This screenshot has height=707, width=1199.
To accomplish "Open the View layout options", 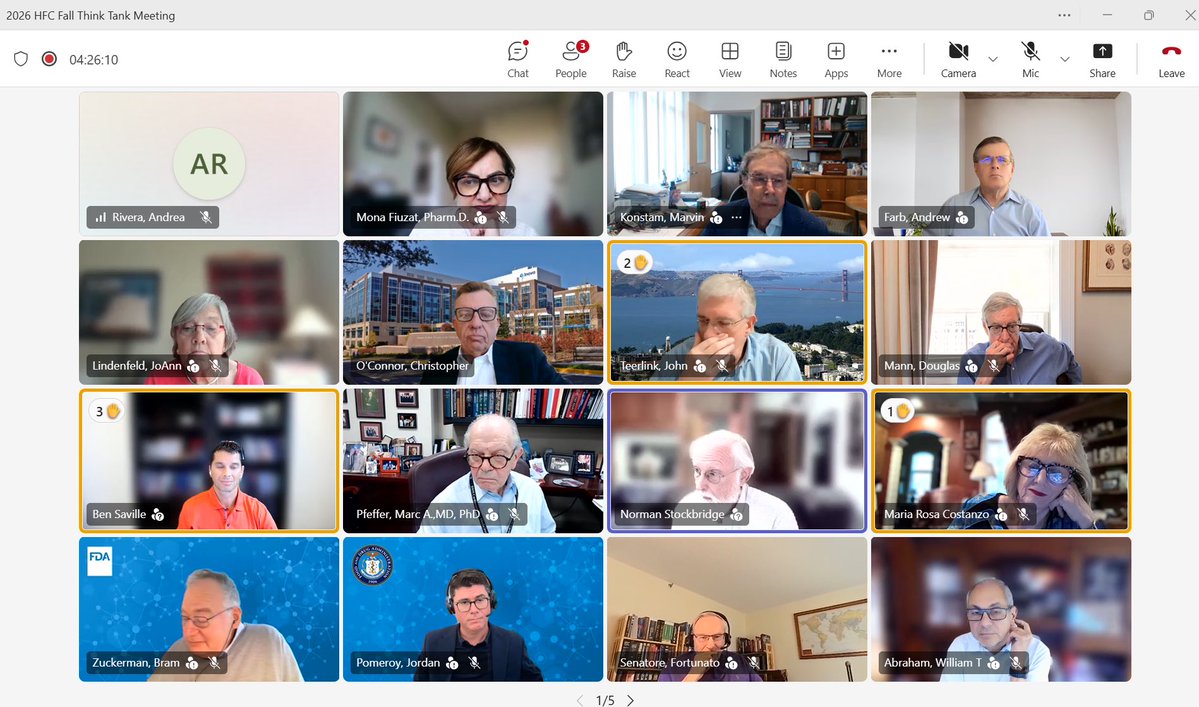I will pos(729,60).
